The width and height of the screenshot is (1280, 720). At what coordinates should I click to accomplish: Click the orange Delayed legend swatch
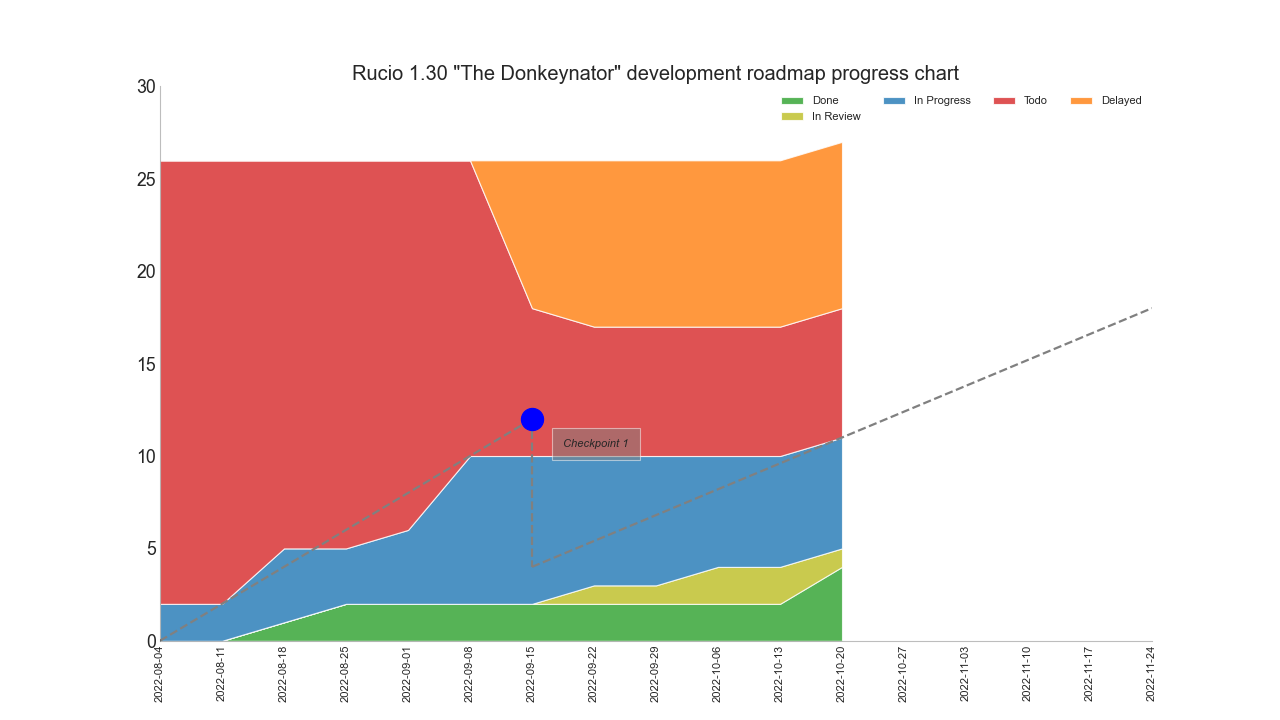click(x=1081, y=101)
